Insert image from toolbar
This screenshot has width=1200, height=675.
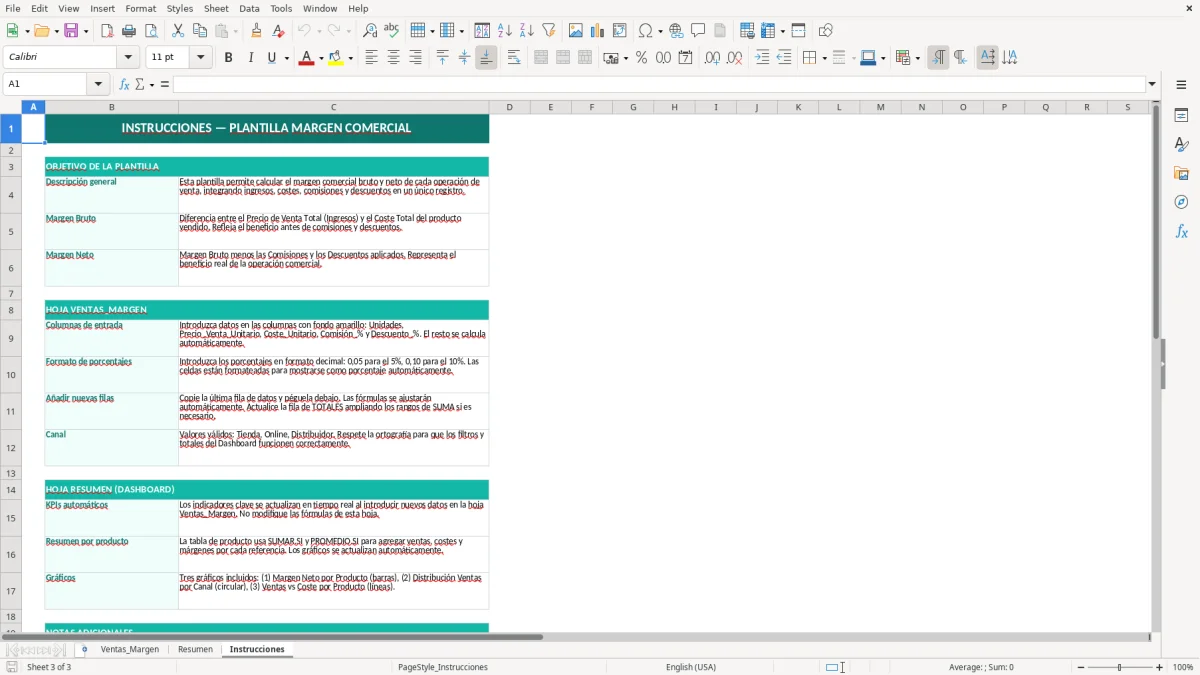coord(576,31)
